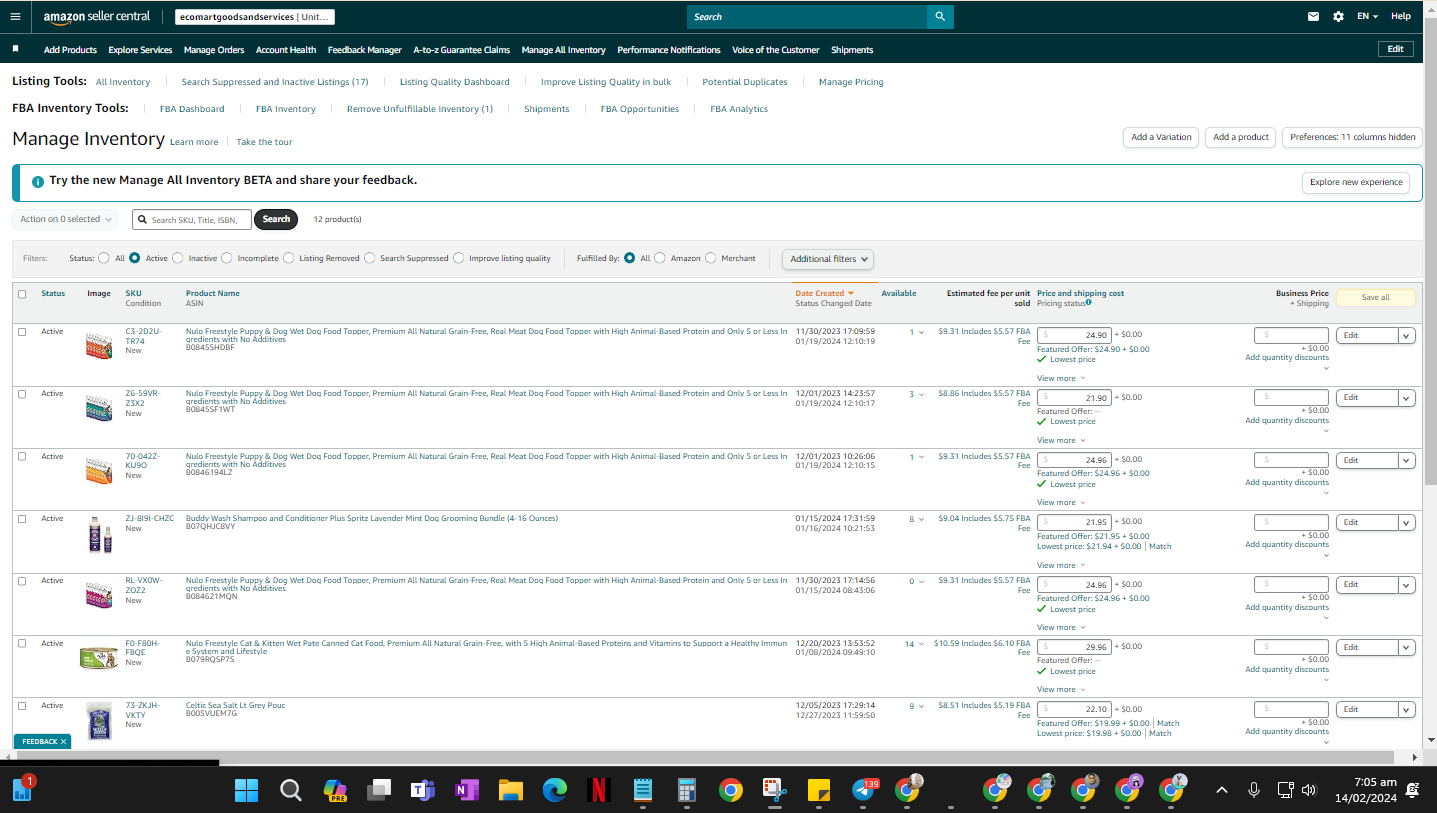
Task: Open the messages envelope icon
Action: click(x=1314, y=16)
